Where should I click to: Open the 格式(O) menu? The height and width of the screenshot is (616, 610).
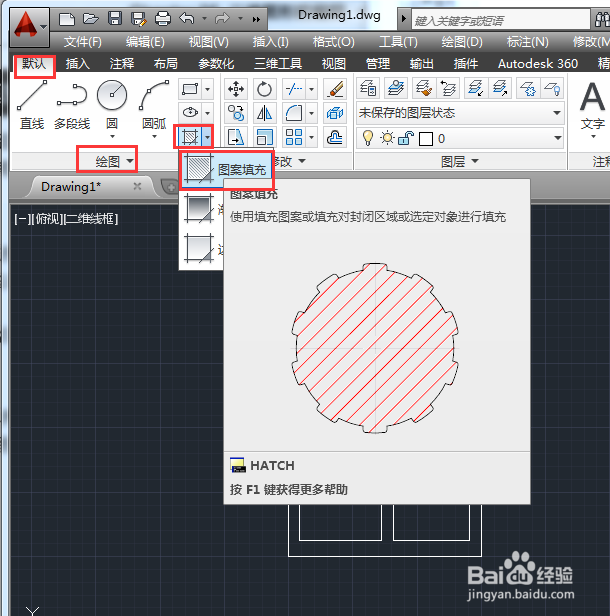333,42
